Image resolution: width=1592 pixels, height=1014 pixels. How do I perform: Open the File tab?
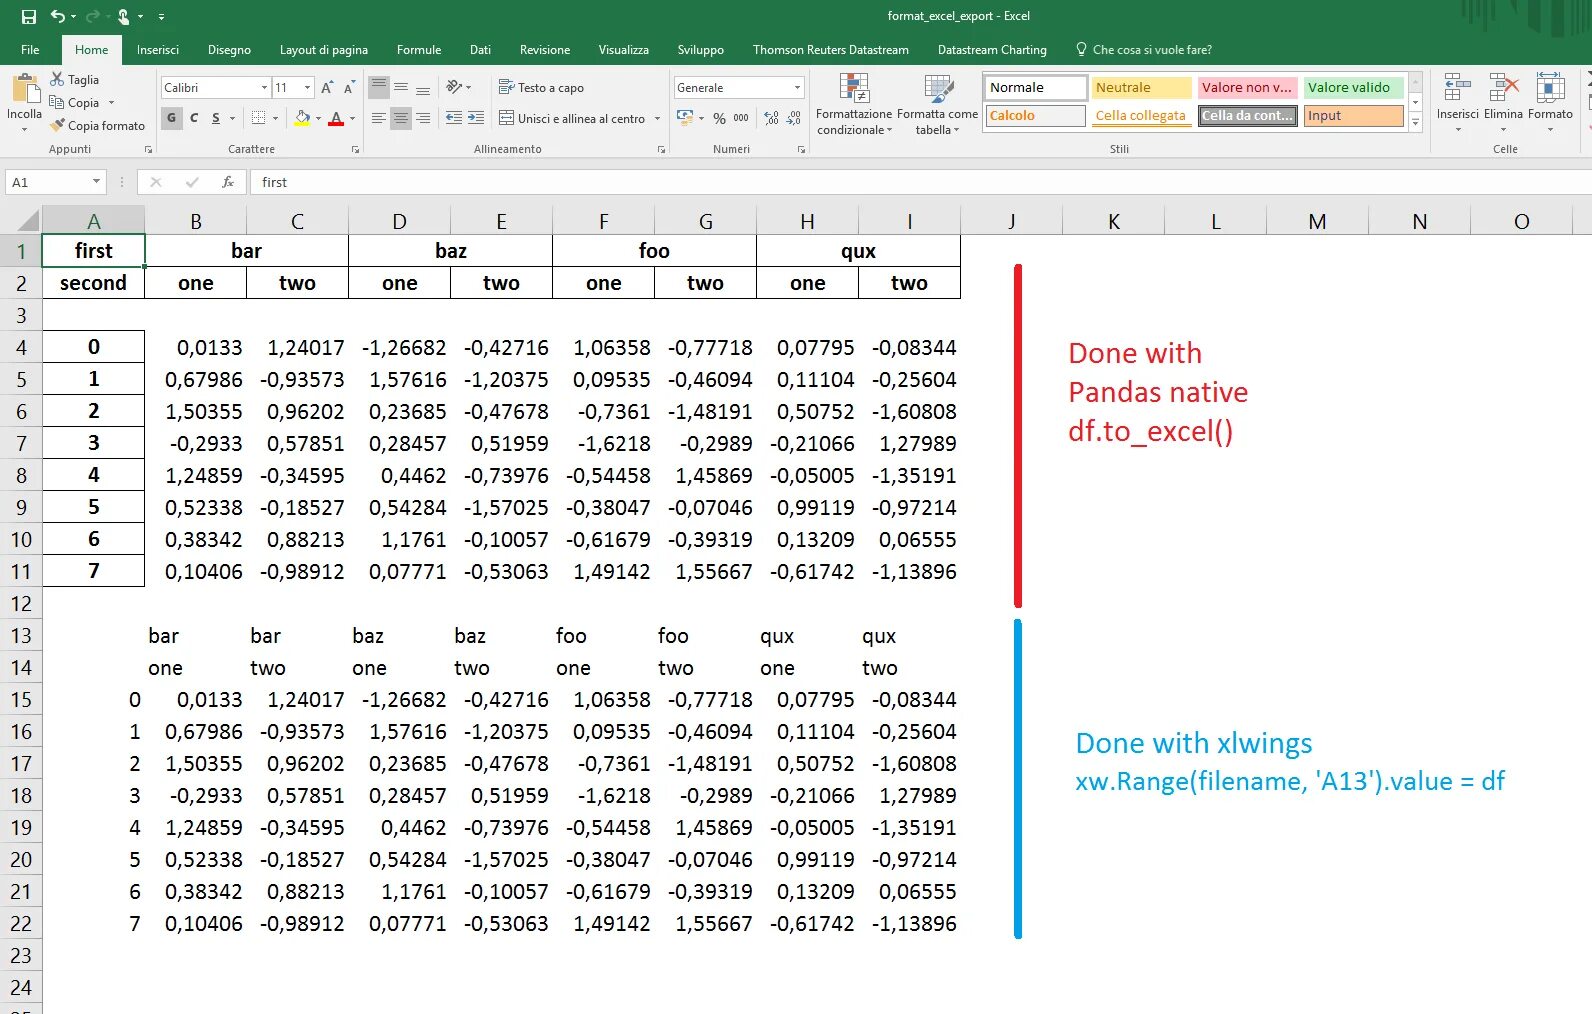[30, 50]
